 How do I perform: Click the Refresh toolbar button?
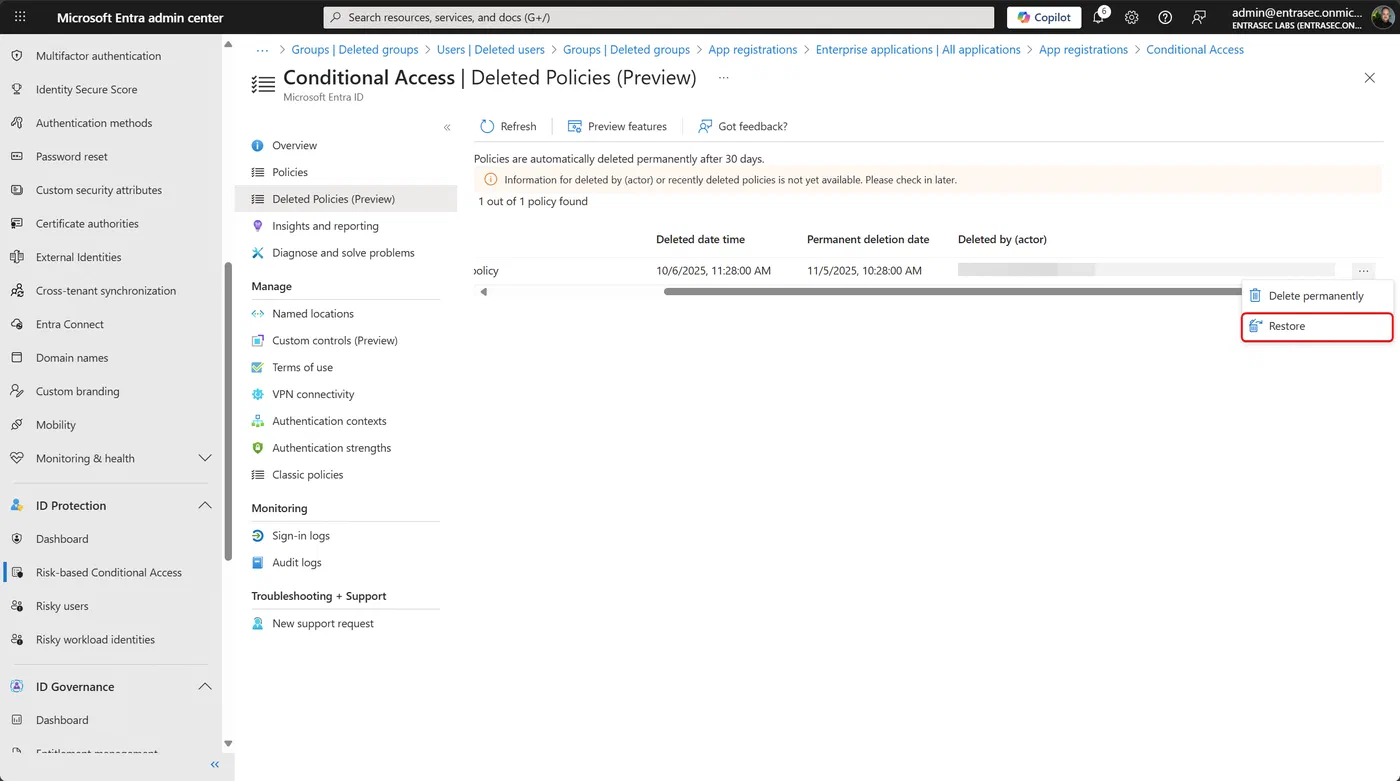click(x=508, y=126)
